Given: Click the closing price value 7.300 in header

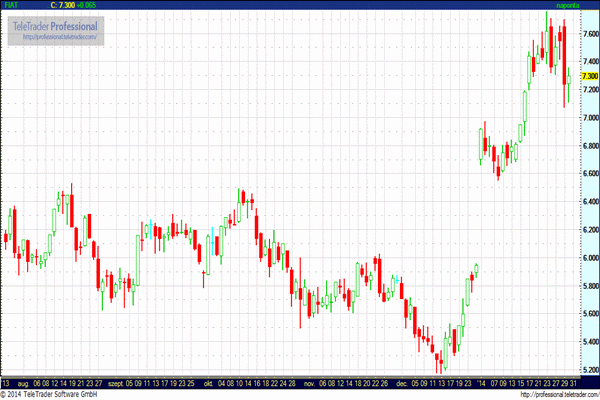Looking at the screenshot, I should tap(67, 5).
